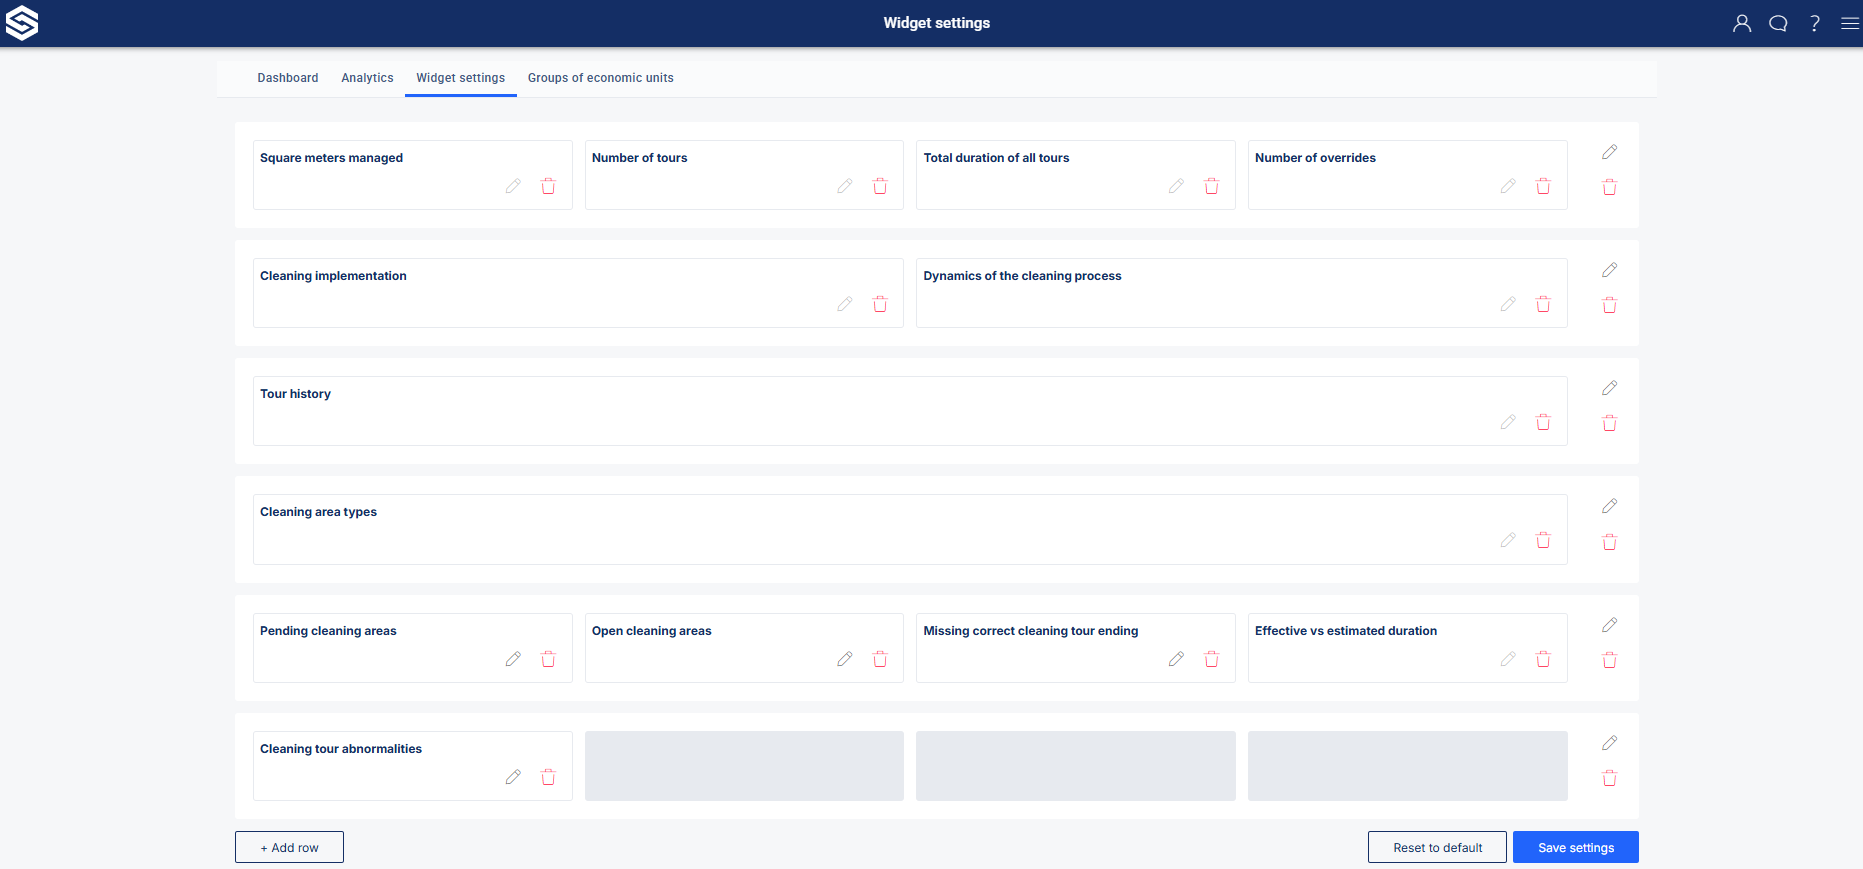The width and height of the screenshot is (1863, 869).
Task: Edit the Cleaning tour abnormalities widget
Action: (513, 777)
